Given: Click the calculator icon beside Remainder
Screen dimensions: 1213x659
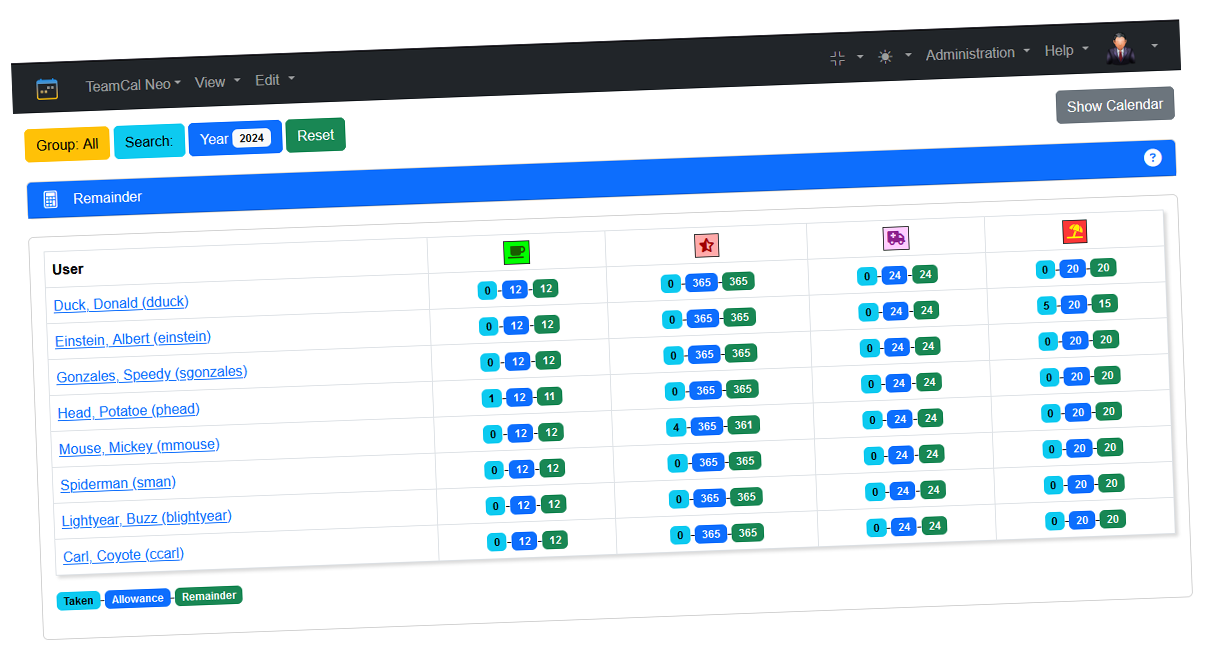Looking at the screenshot, I should [51, 200].
